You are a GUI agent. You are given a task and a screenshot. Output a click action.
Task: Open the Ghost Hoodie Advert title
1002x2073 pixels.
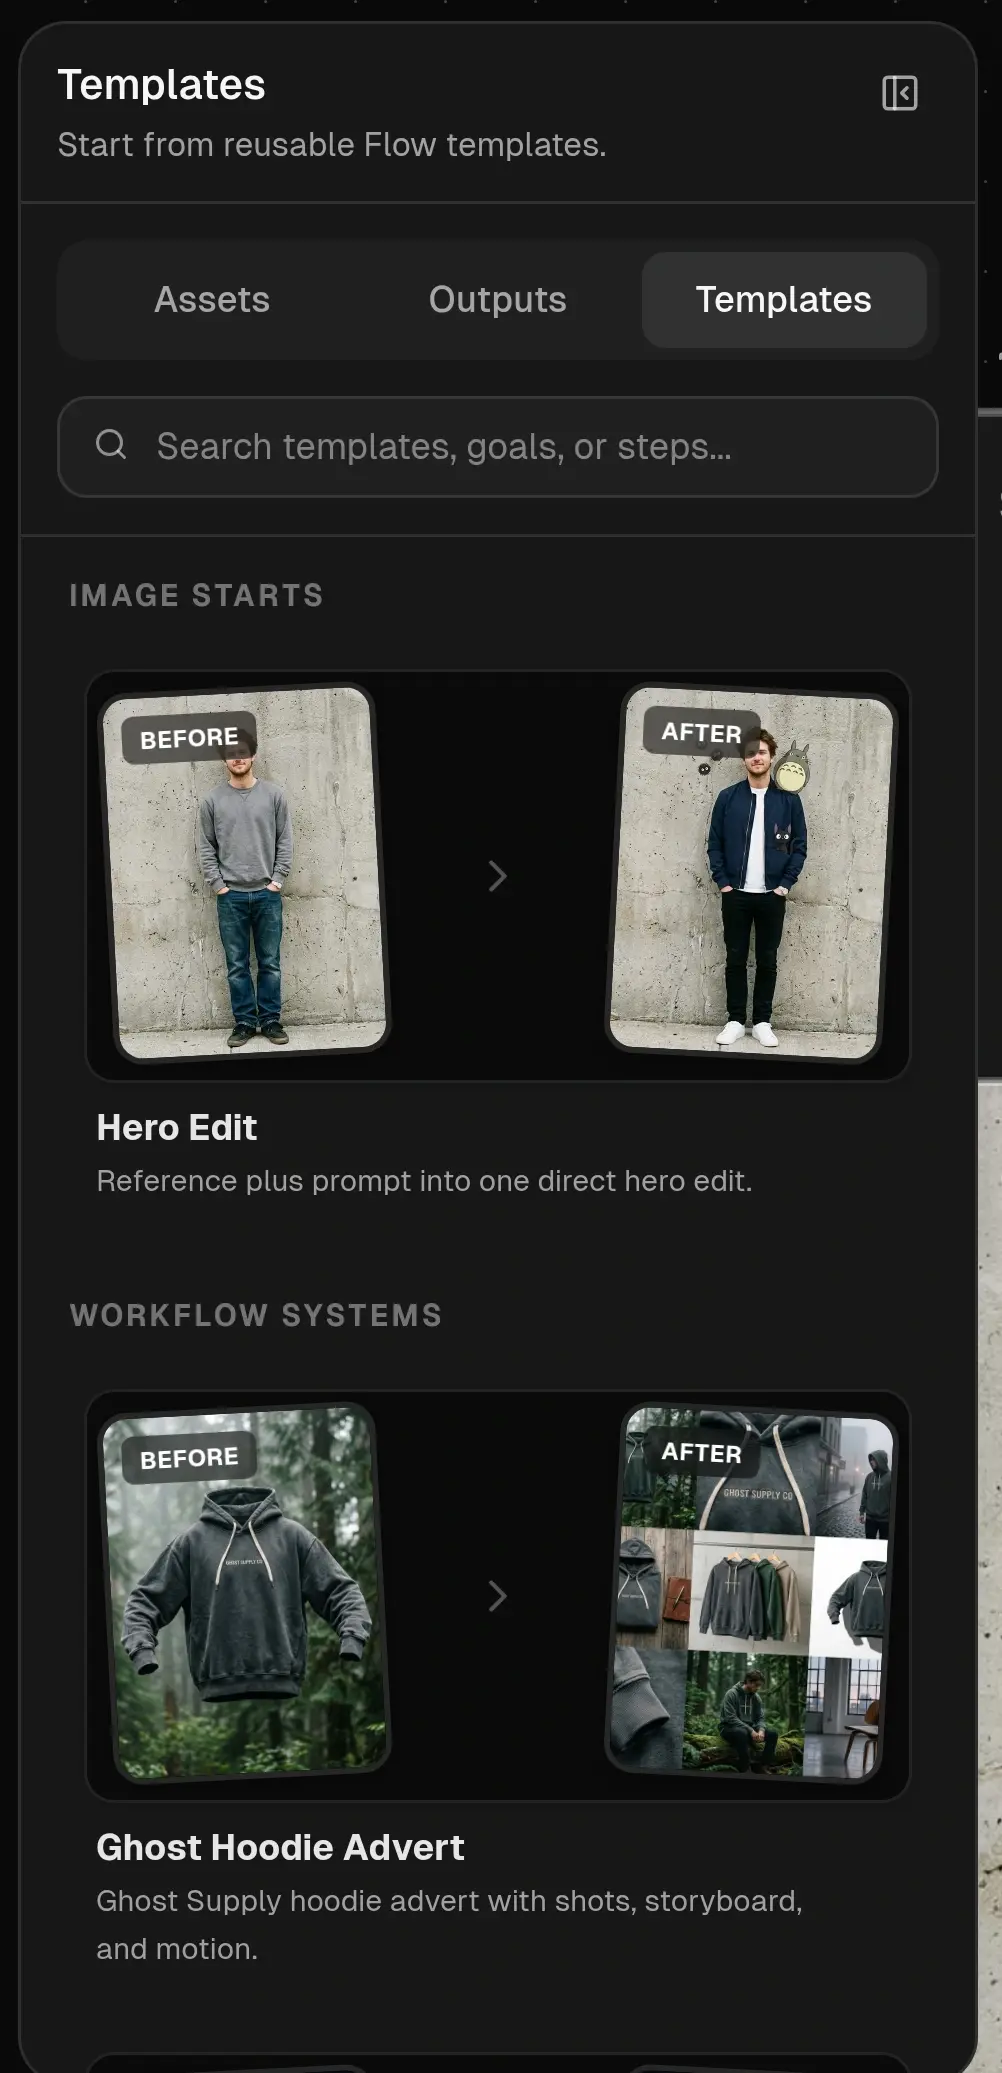coord(280,1848)
